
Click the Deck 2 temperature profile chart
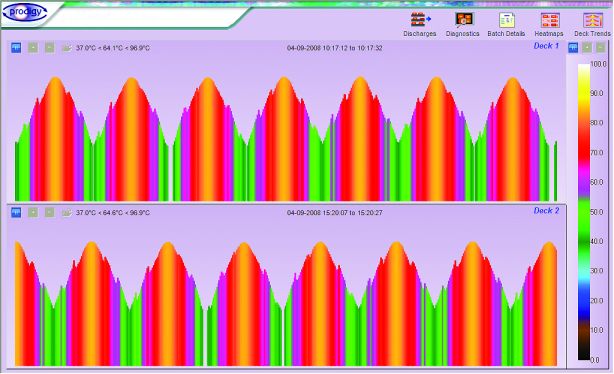(x=286, y=304)
